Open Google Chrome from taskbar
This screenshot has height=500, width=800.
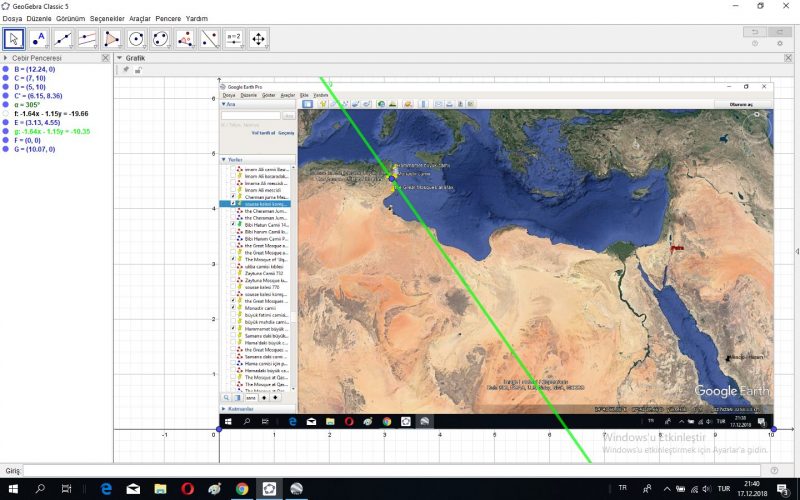click(242, 489)
